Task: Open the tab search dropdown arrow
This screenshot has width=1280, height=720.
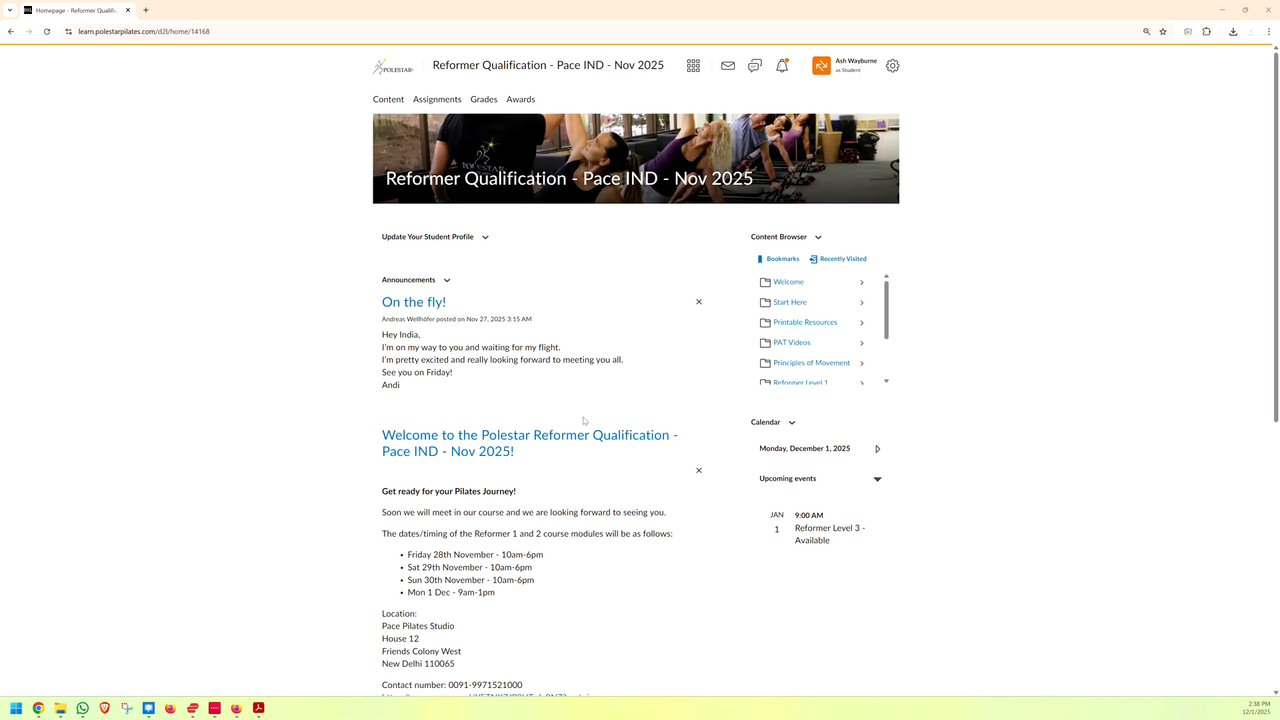Action: coord(10,10)
